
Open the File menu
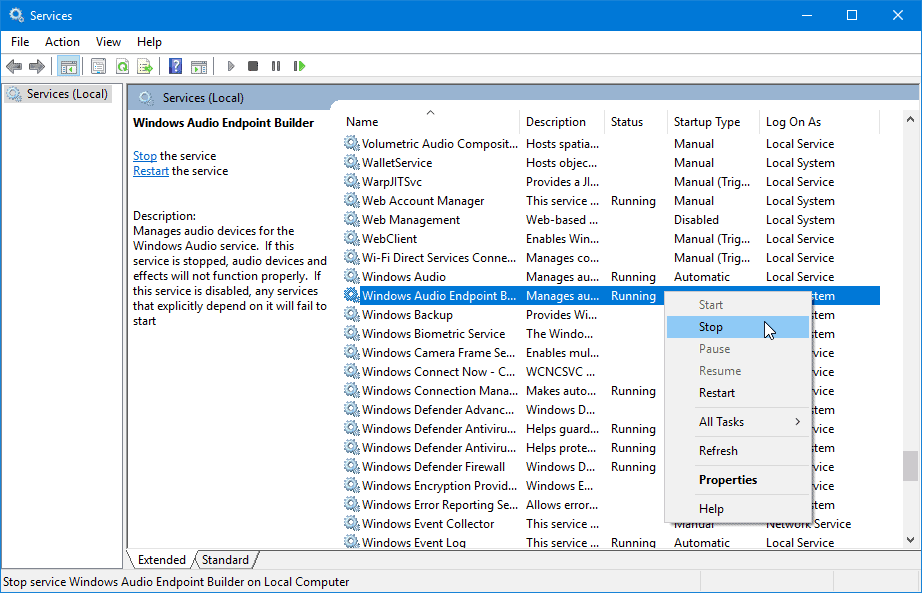pyautogui.click(x=20, y=42)
